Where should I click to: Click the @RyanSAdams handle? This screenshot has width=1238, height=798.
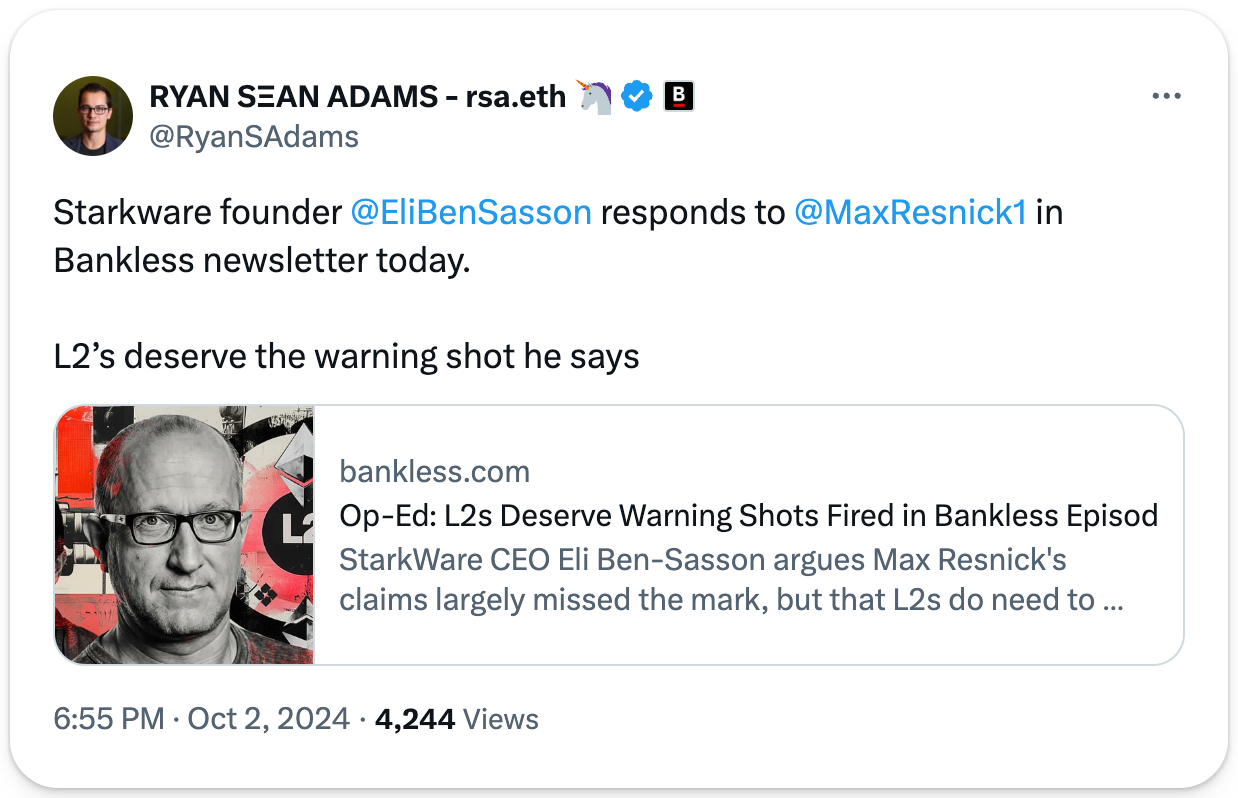click(x=253, y=136)
